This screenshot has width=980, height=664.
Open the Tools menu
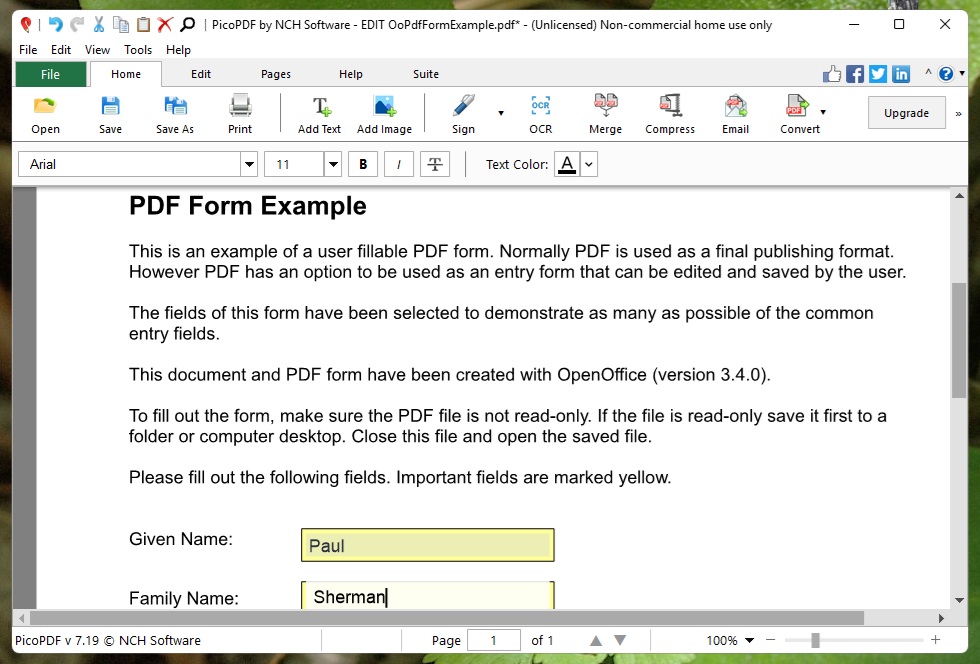pyautogui.click(x=138, y=50)
